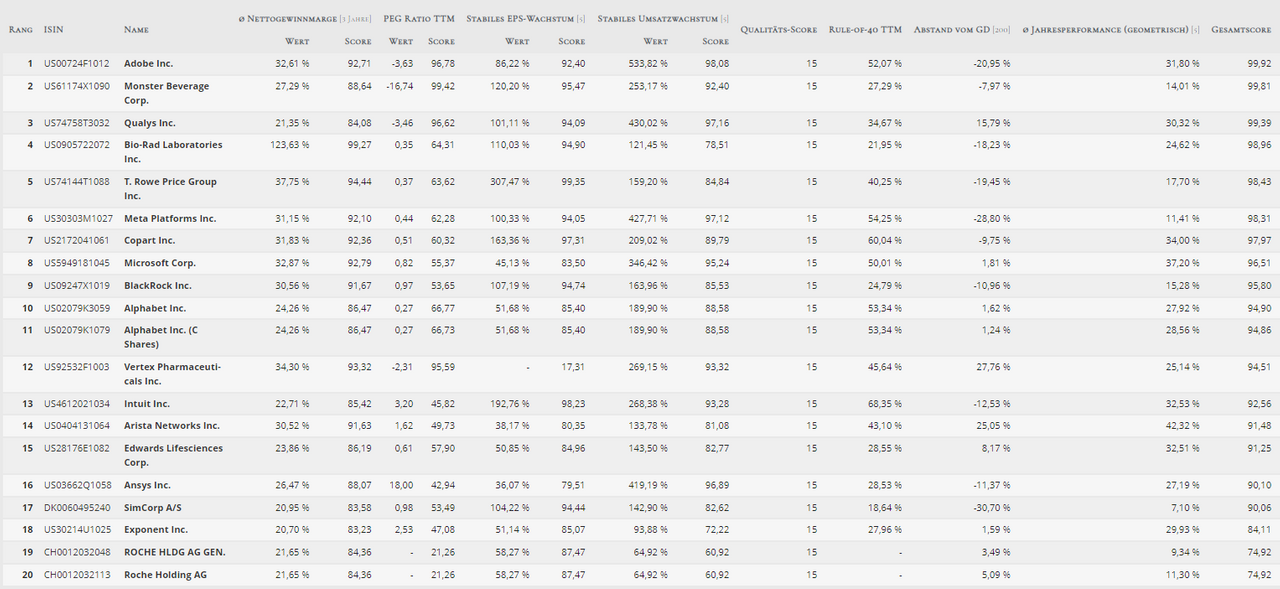Click ISIN US4612021034 for Intuit

[77, 404]
